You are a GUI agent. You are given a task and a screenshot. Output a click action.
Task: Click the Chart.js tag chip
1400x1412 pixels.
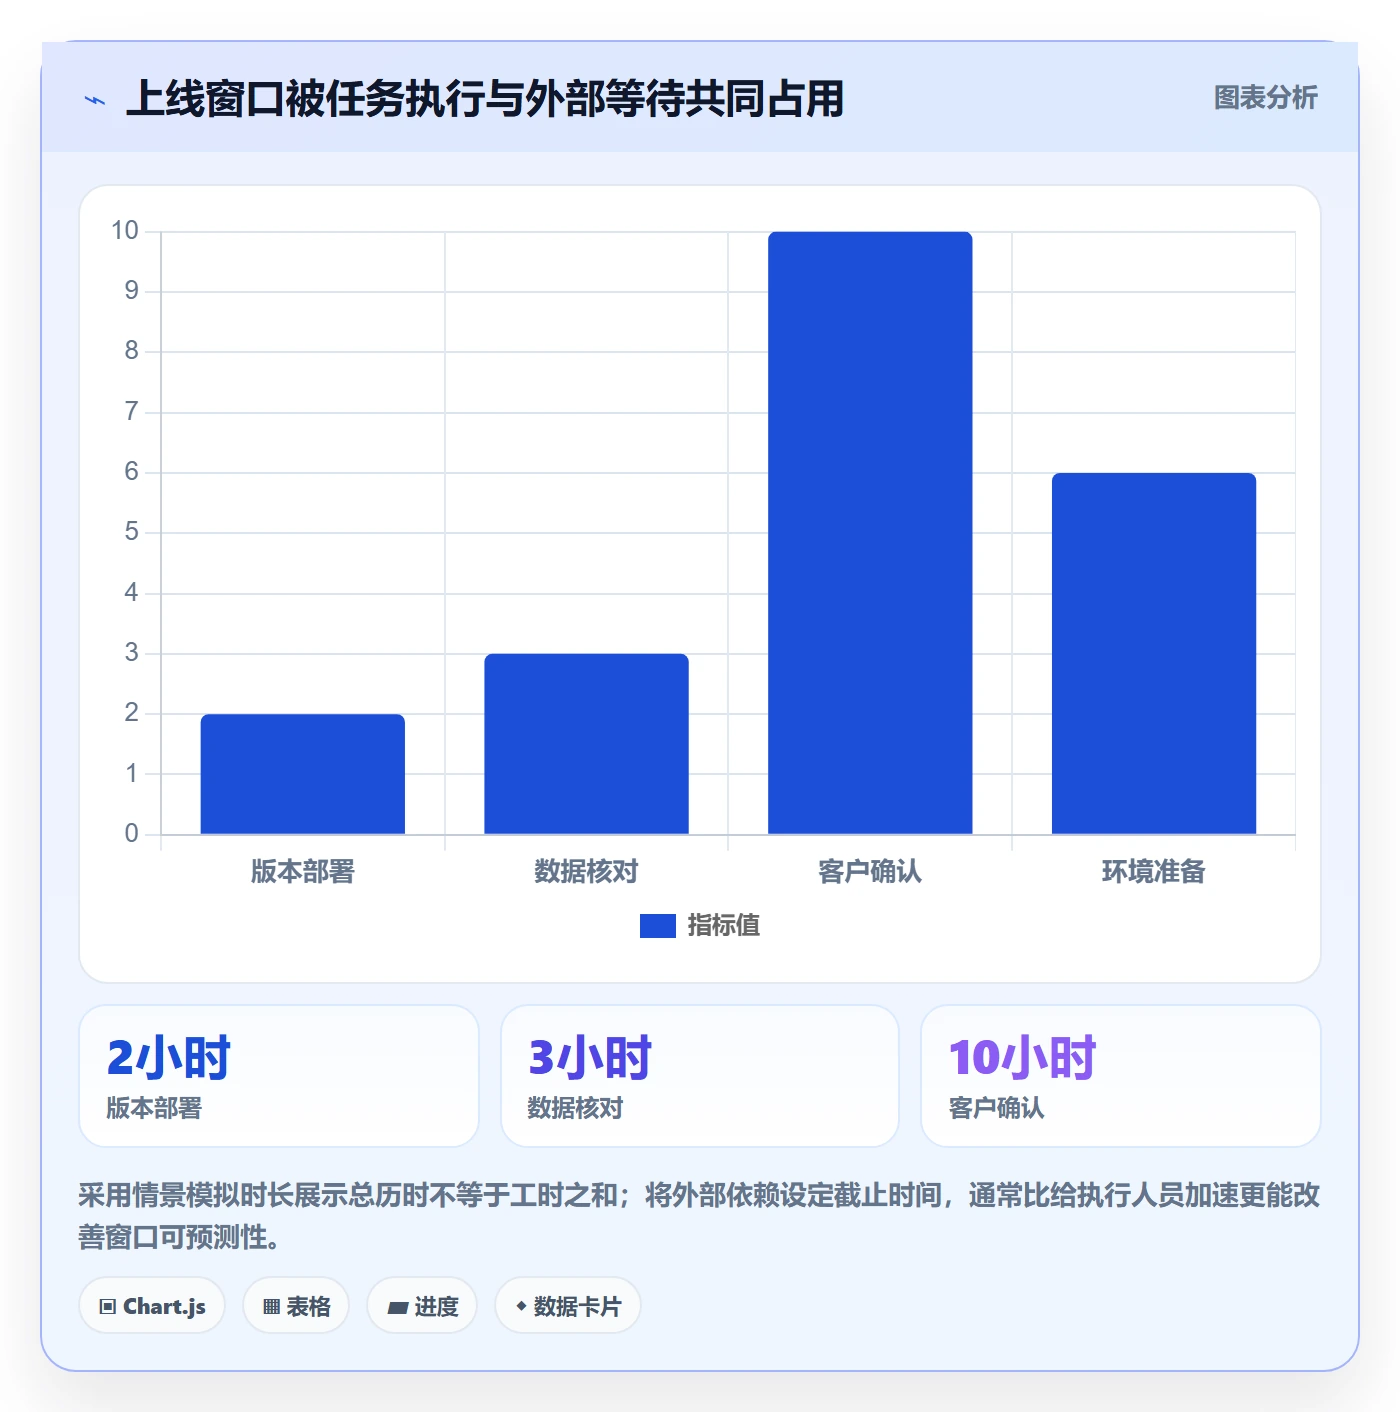(x=152, y=1306)
